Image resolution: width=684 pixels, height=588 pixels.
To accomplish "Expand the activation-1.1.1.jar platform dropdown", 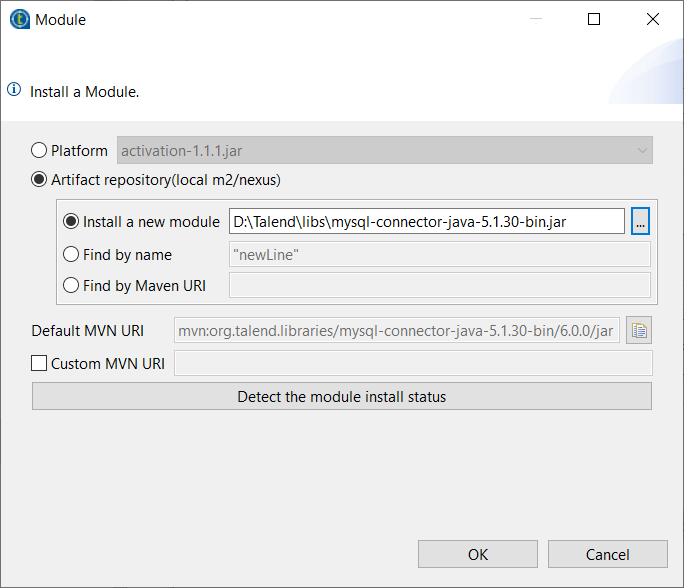I will click(x=385, y=151).
